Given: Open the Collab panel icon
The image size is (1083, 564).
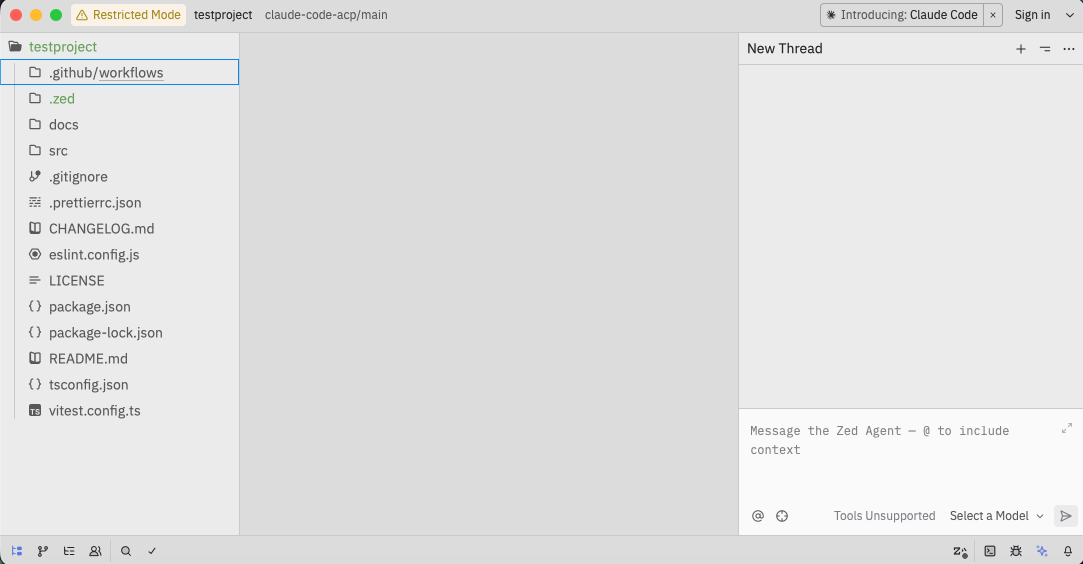Looking at the screenshot, I should (x=95, y=551).
